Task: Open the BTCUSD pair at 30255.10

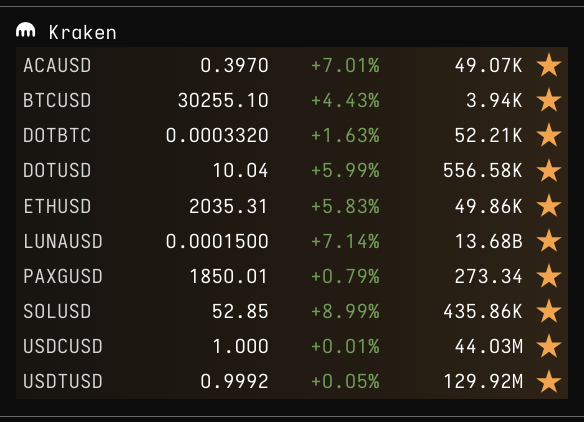Action: (292, 100)
